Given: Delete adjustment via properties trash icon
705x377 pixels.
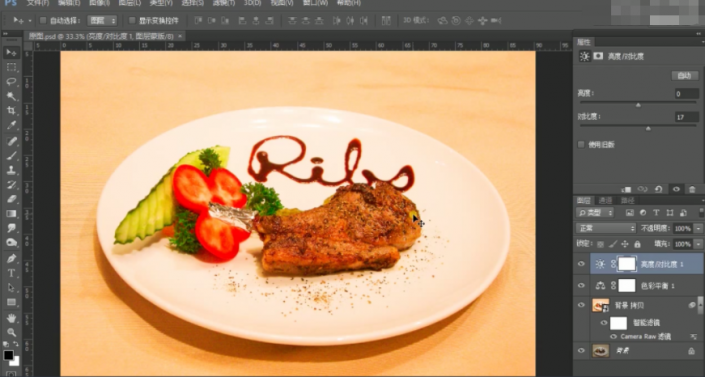Looking at the screenshot, I should click(692, 189).
